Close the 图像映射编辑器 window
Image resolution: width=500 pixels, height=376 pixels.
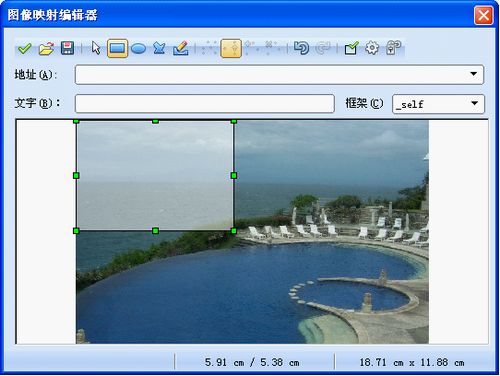pyautogui.click(x=483, y=15)
